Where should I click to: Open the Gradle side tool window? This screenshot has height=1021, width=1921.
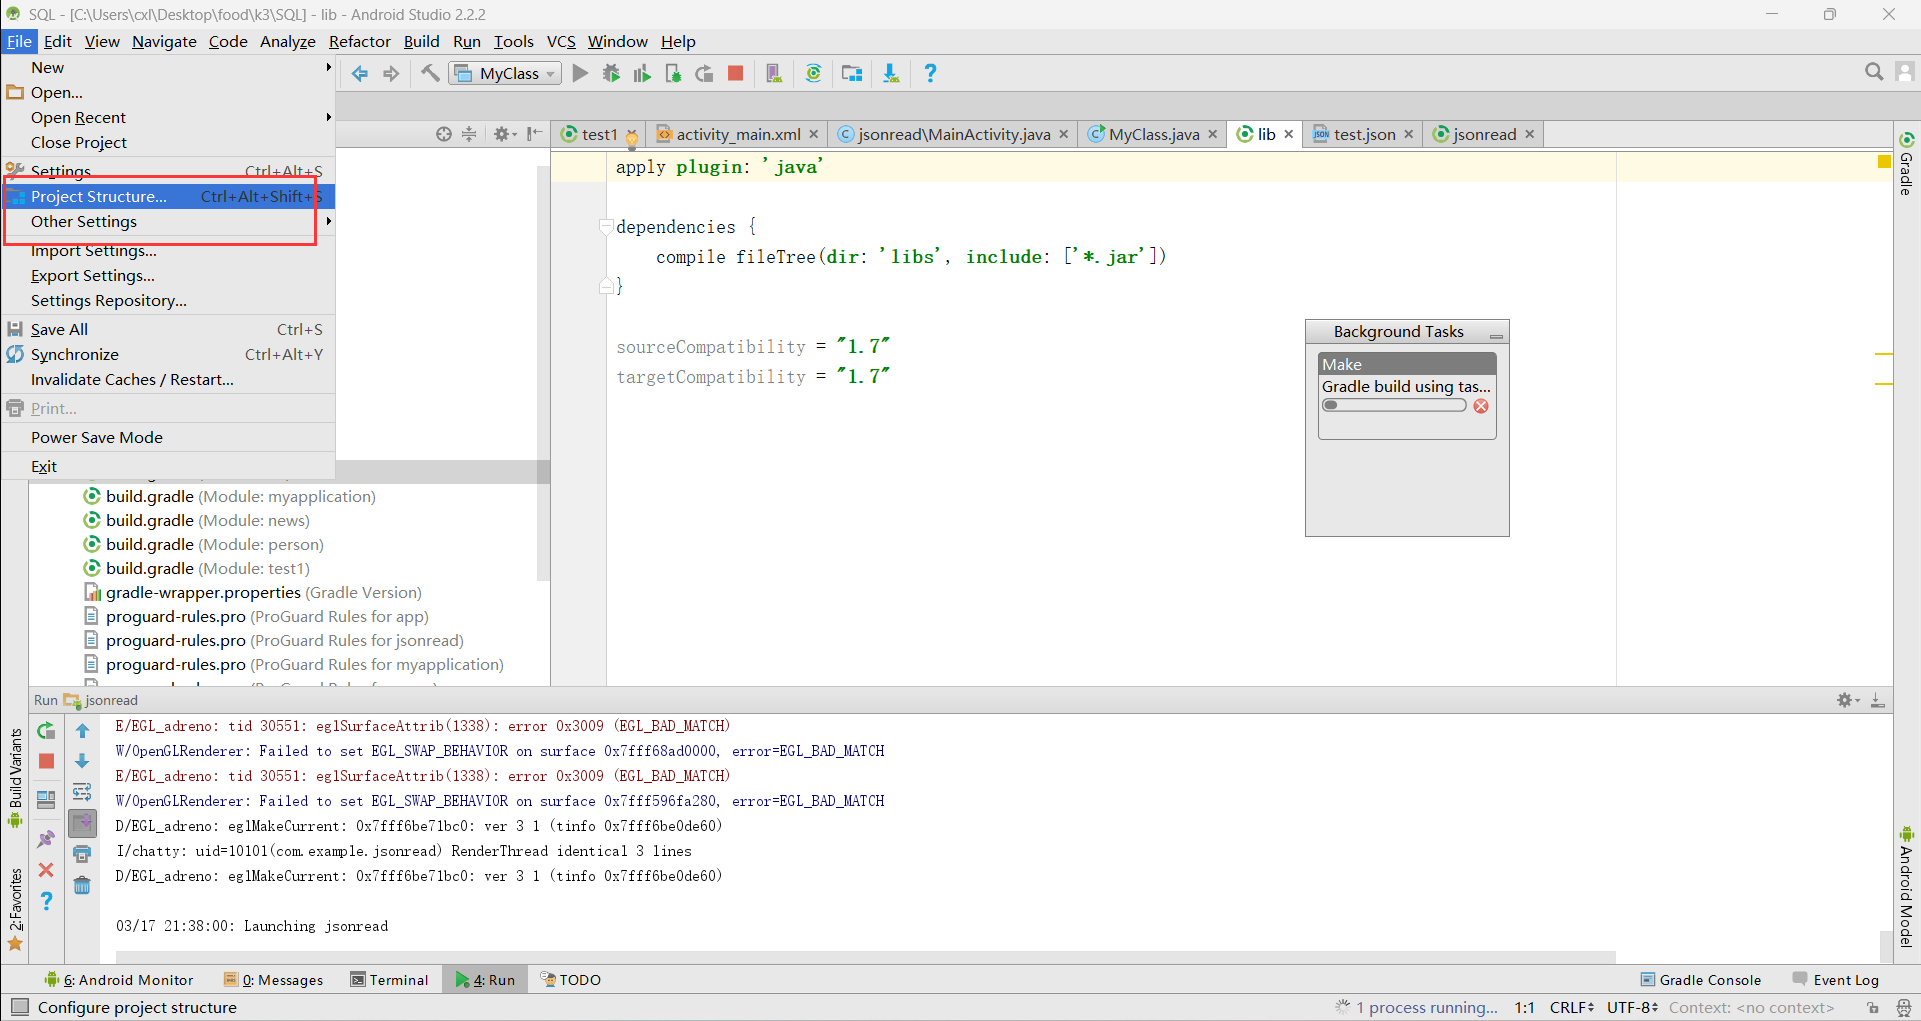click(1907, 163)
